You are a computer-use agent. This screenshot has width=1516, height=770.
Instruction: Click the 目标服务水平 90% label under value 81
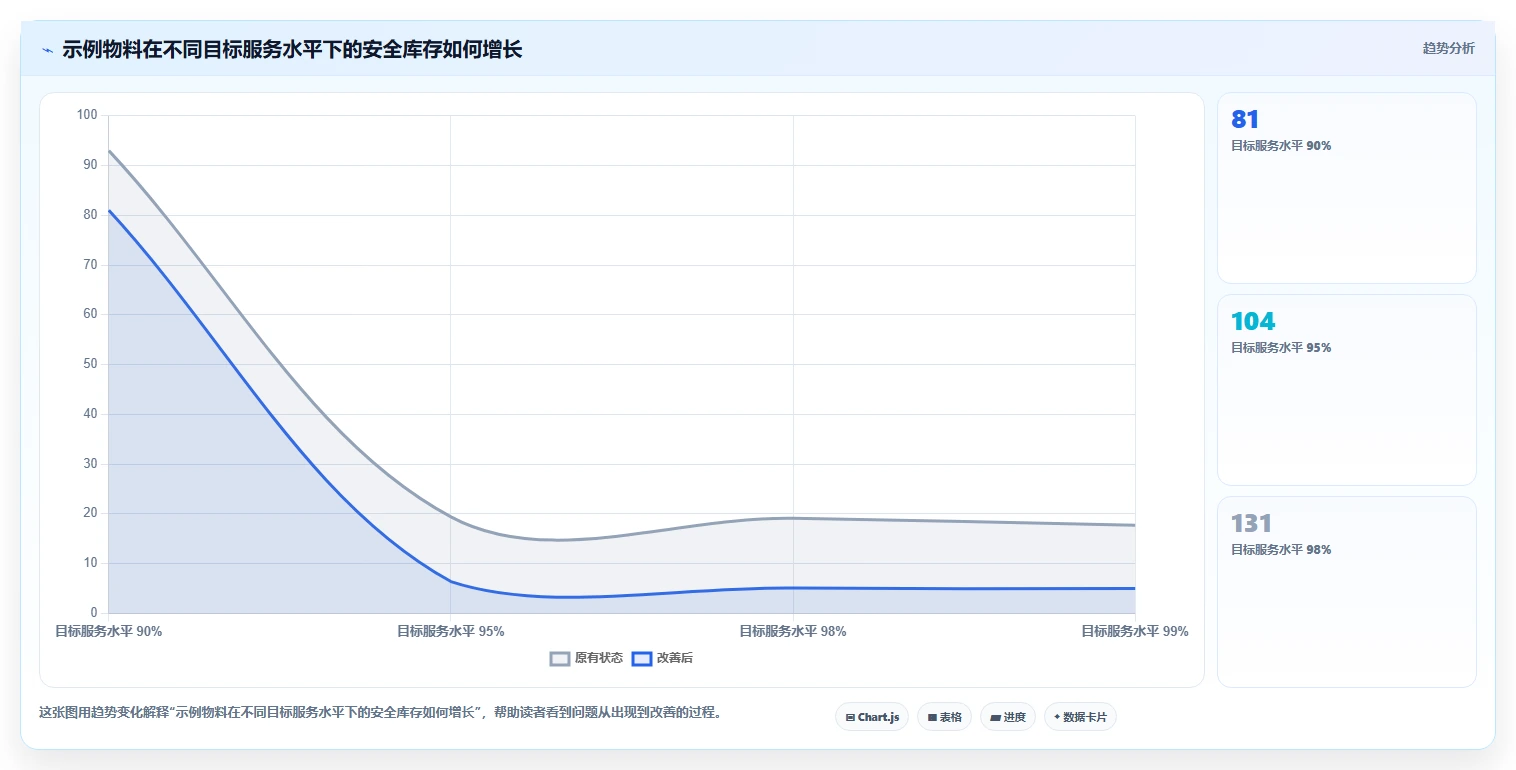click(x=1281, y=146)
